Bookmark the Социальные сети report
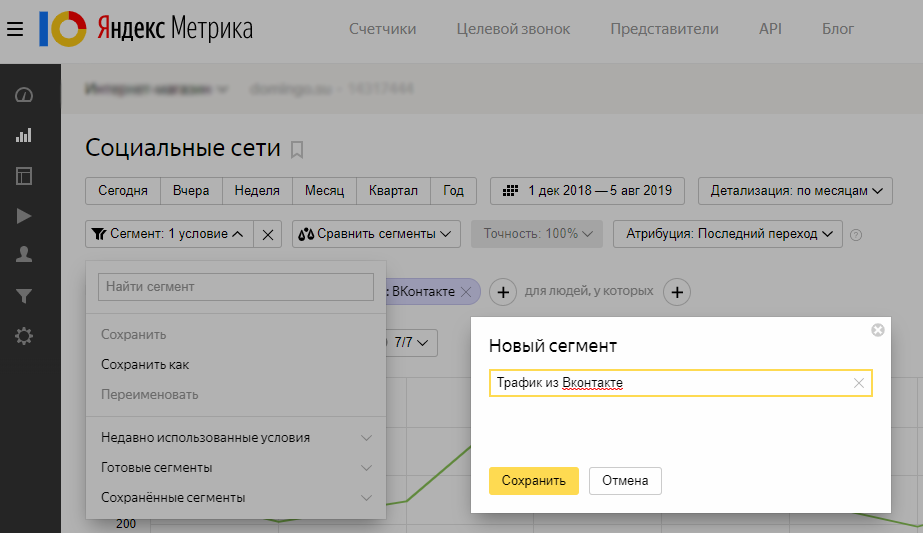923x533 pixels. [x=297, y=150]
